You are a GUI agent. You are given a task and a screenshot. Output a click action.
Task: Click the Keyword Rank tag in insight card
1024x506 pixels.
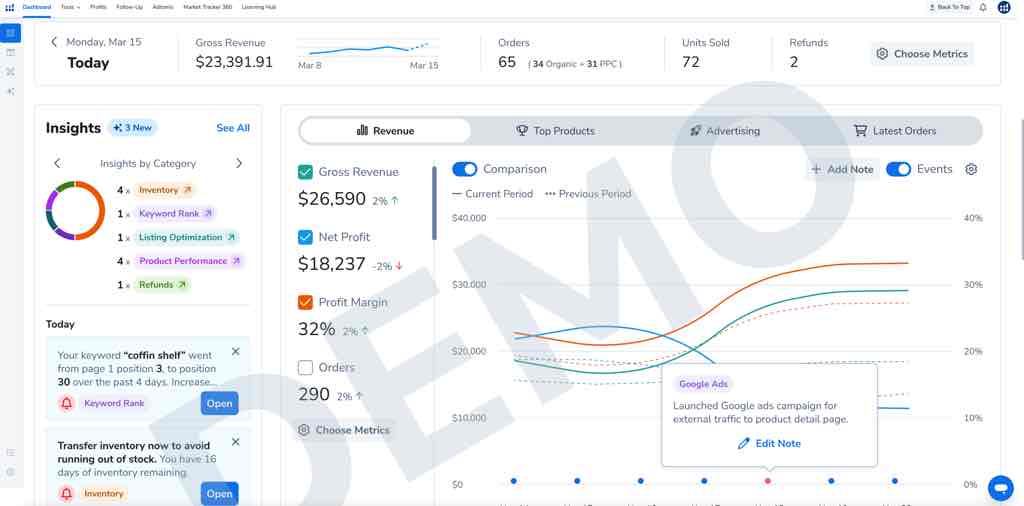point(114,403)
